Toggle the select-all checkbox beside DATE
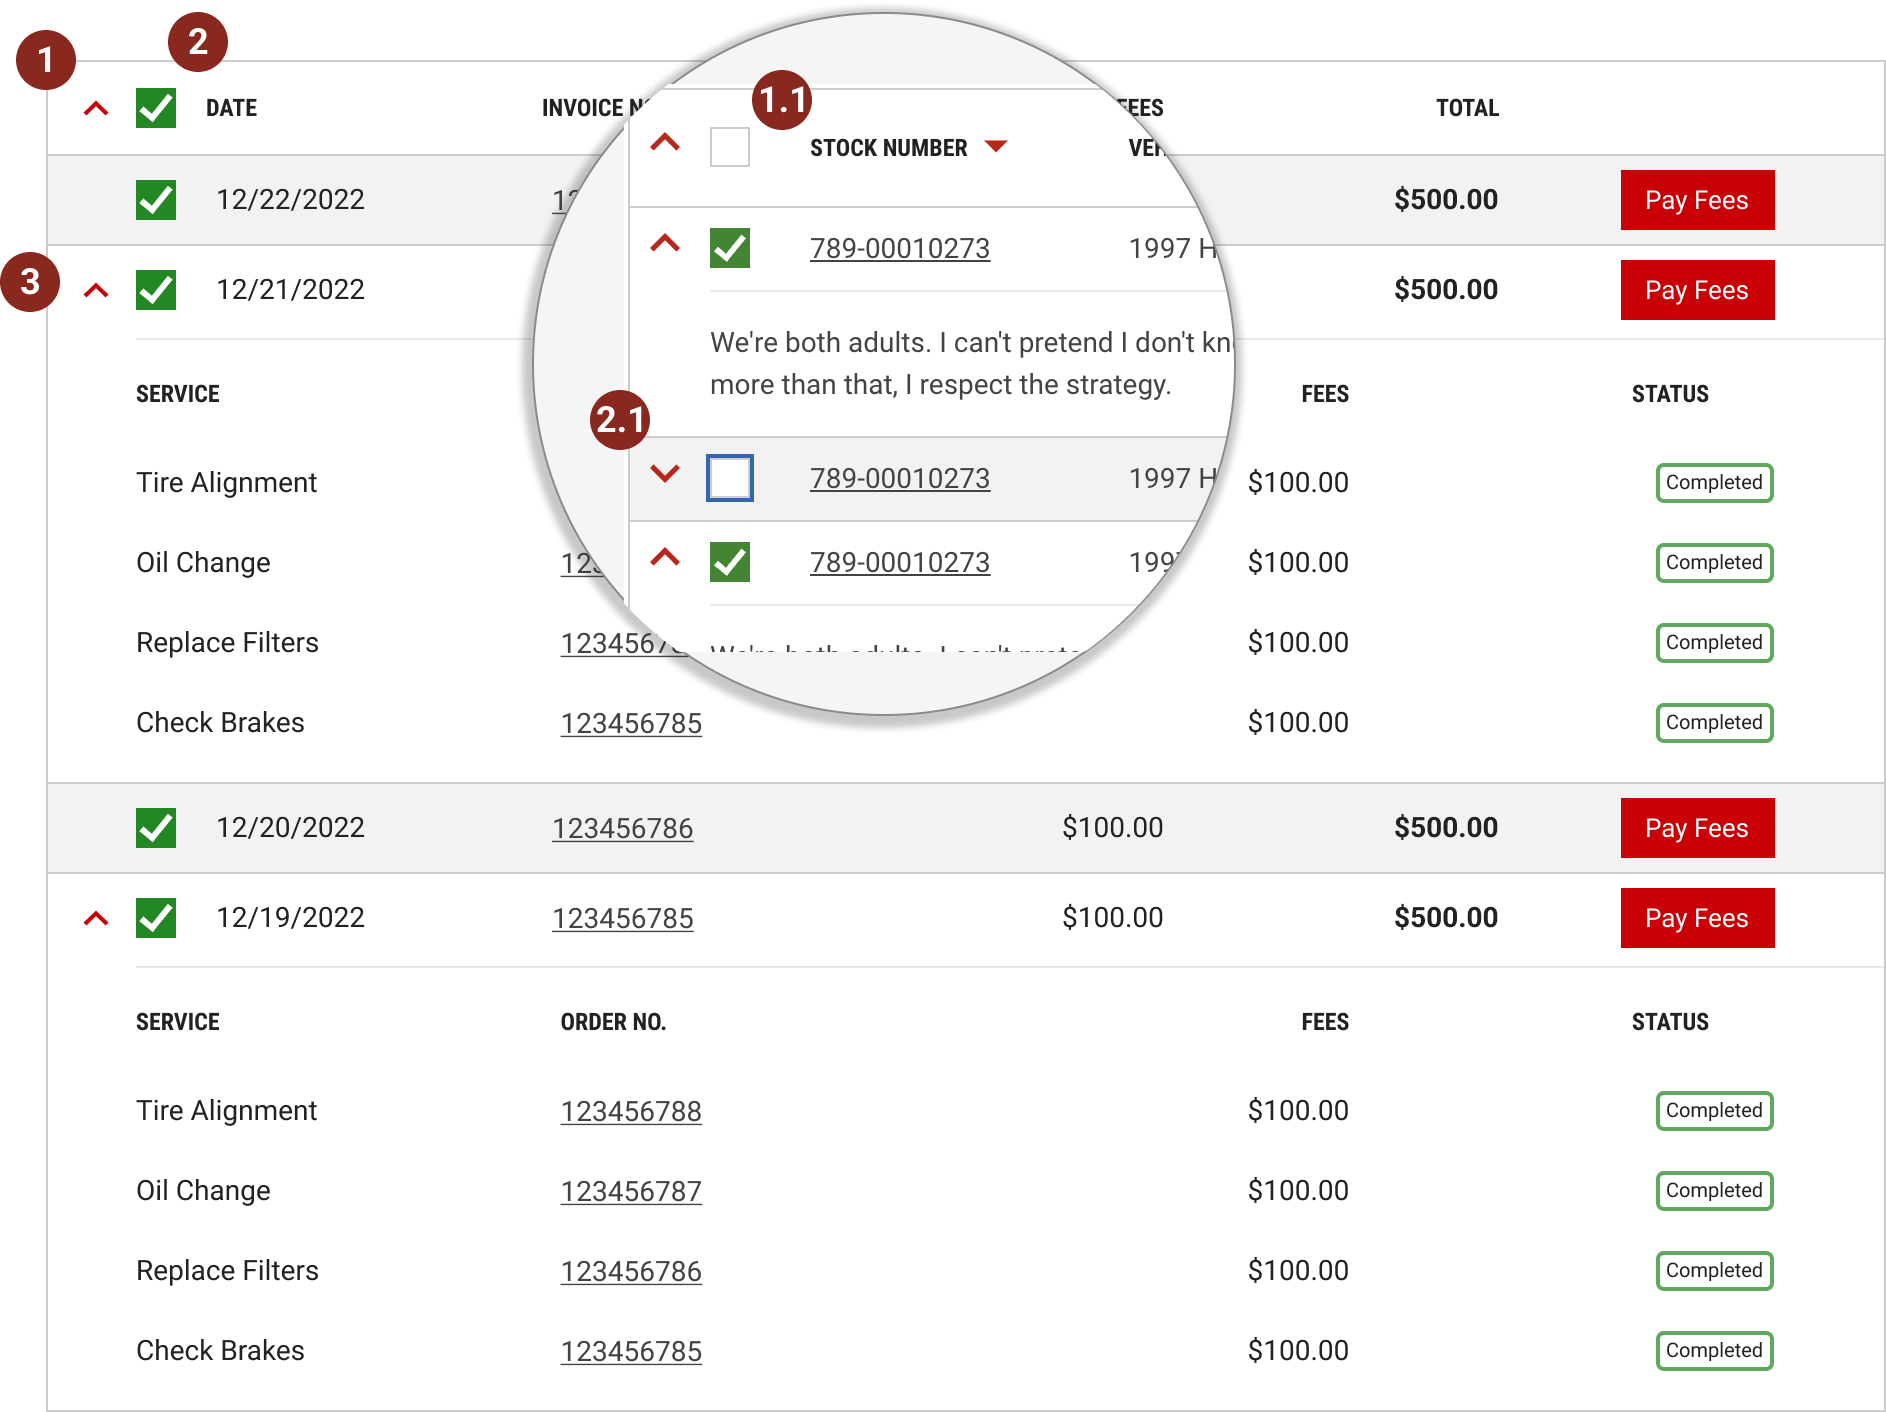Screen dimensions: 1886x1412 (x=156, y=108)
